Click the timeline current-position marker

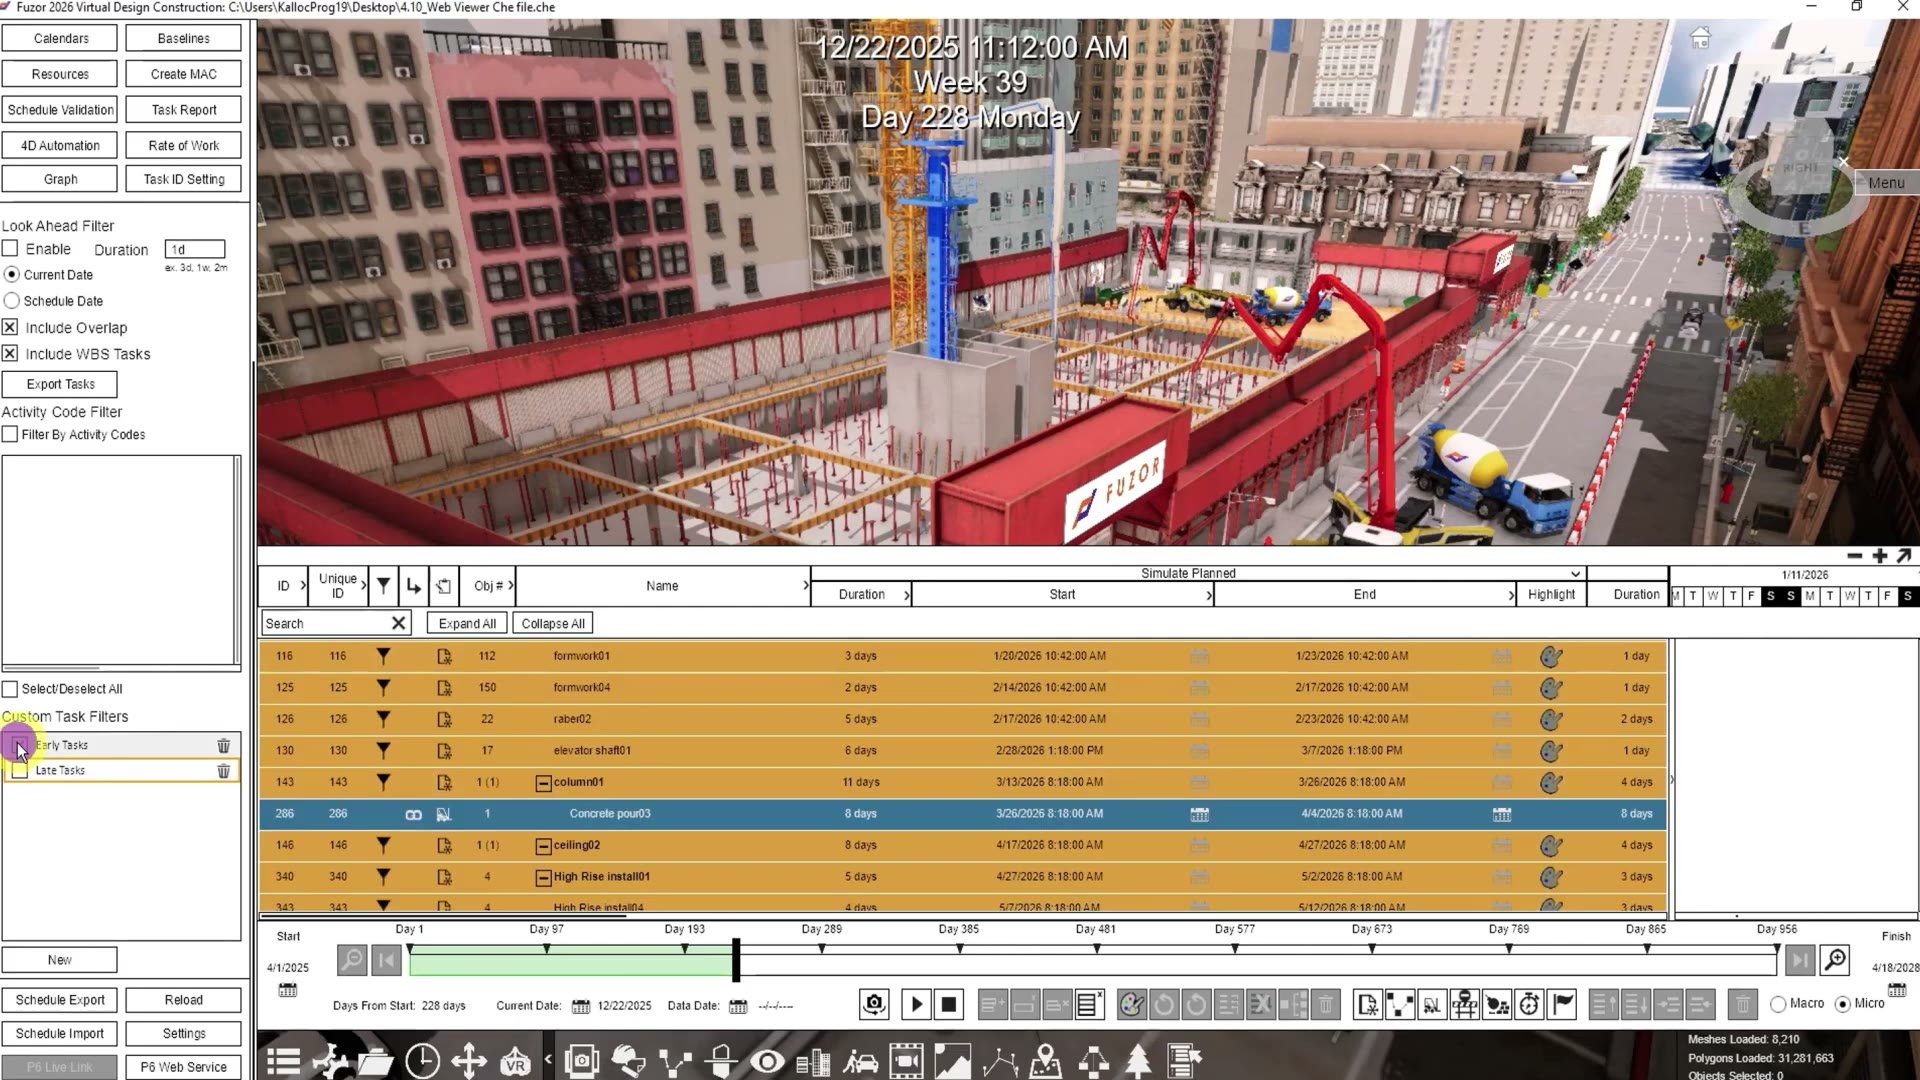(736, 960)
